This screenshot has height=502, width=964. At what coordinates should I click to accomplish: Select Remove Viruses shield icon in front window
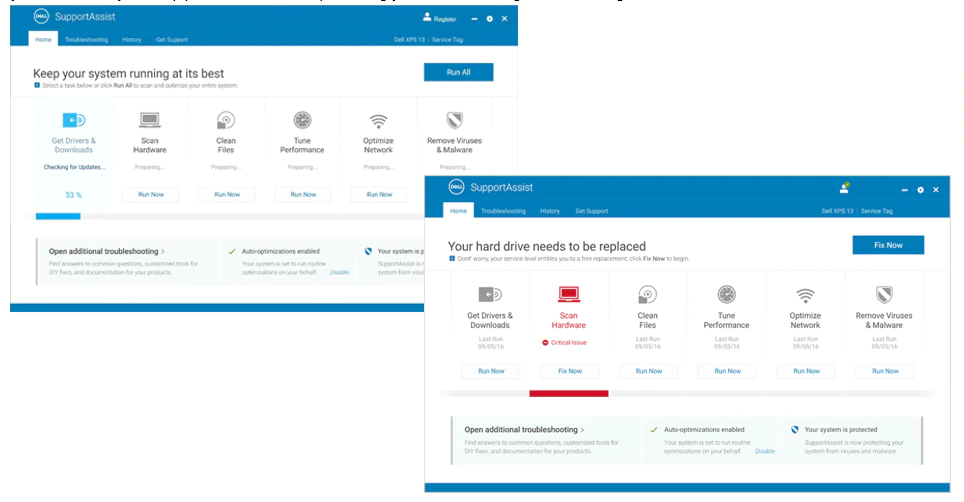(884, 295)
